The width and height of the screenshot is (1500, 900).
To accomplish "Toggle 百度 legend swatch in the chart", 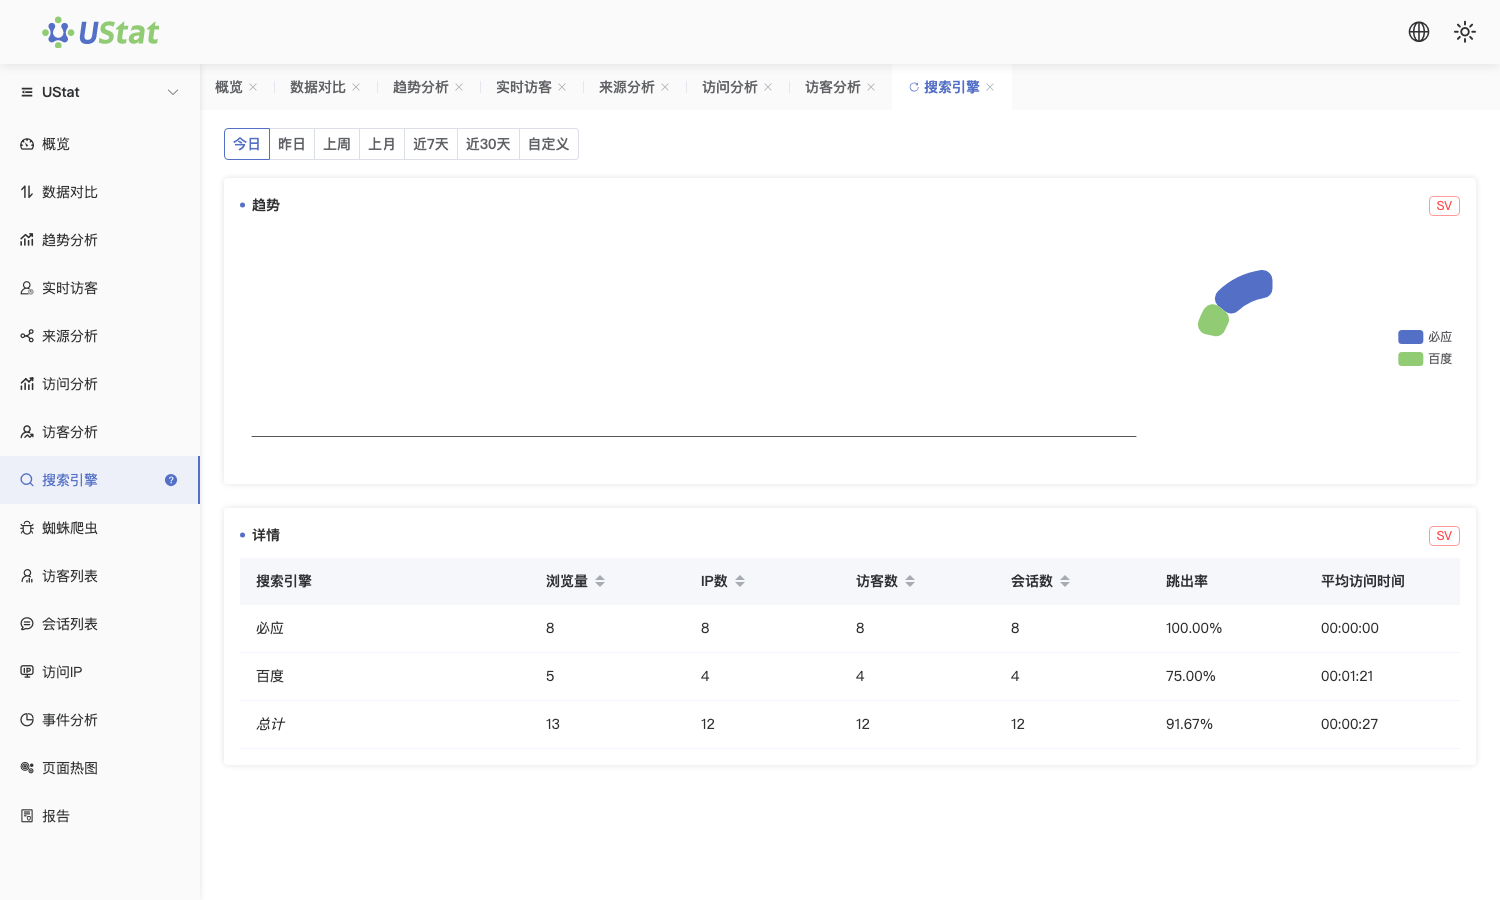I will tap(1410, 359).
